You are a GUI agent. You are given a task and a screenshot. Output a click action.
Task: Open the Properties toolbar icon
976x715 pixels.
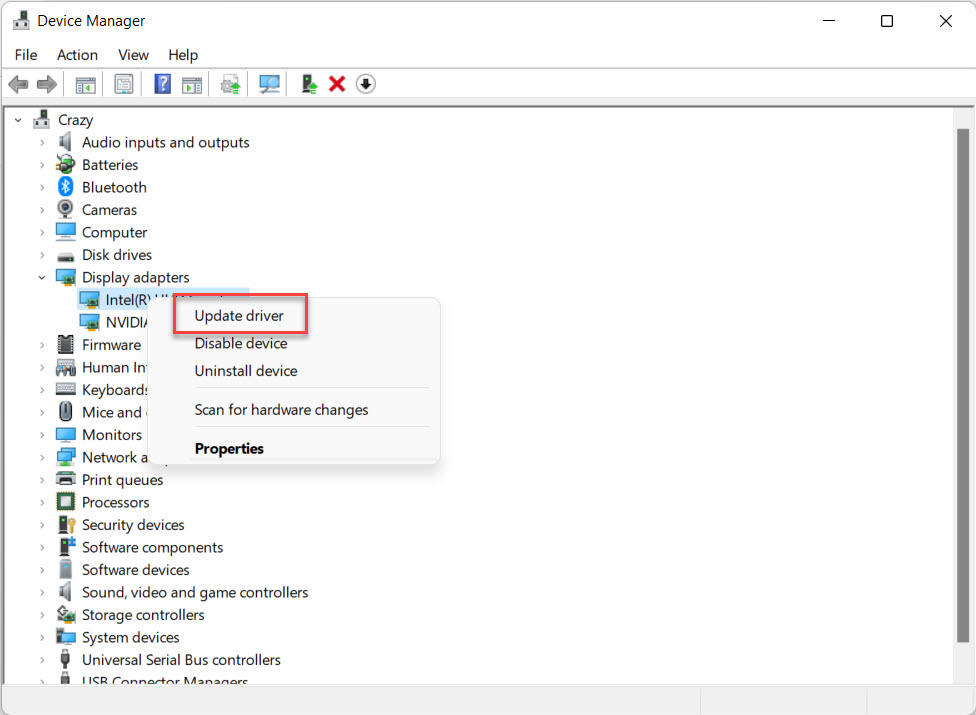(124, 85)
